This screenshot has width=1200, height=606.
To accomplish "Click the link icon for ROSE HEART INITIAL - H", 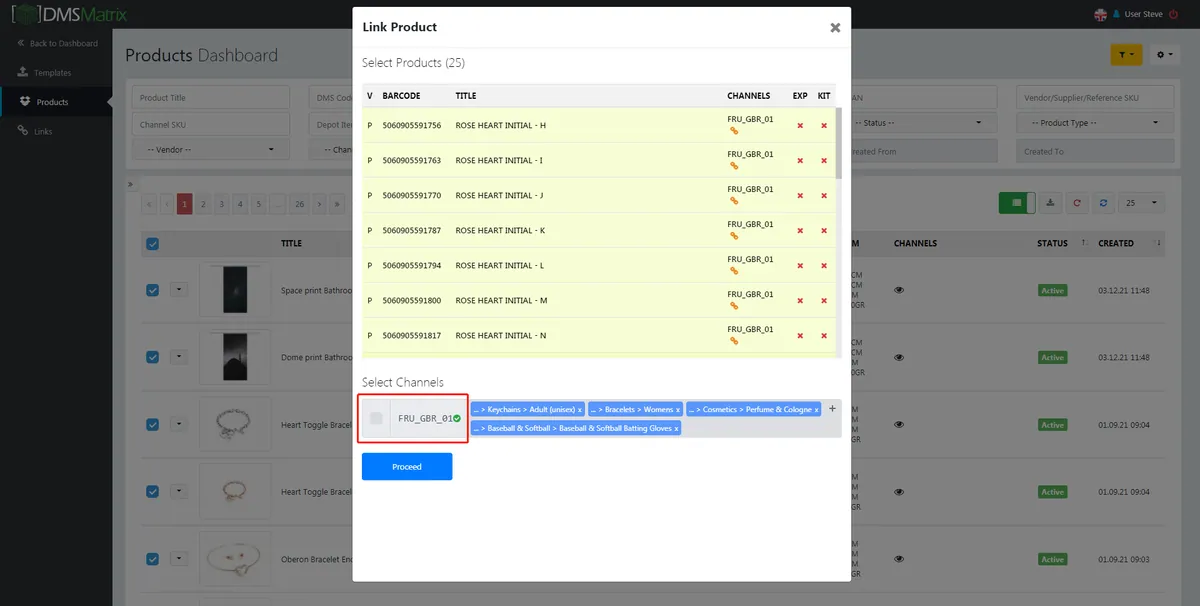I will pyautogui.click(x=733, y=131).
